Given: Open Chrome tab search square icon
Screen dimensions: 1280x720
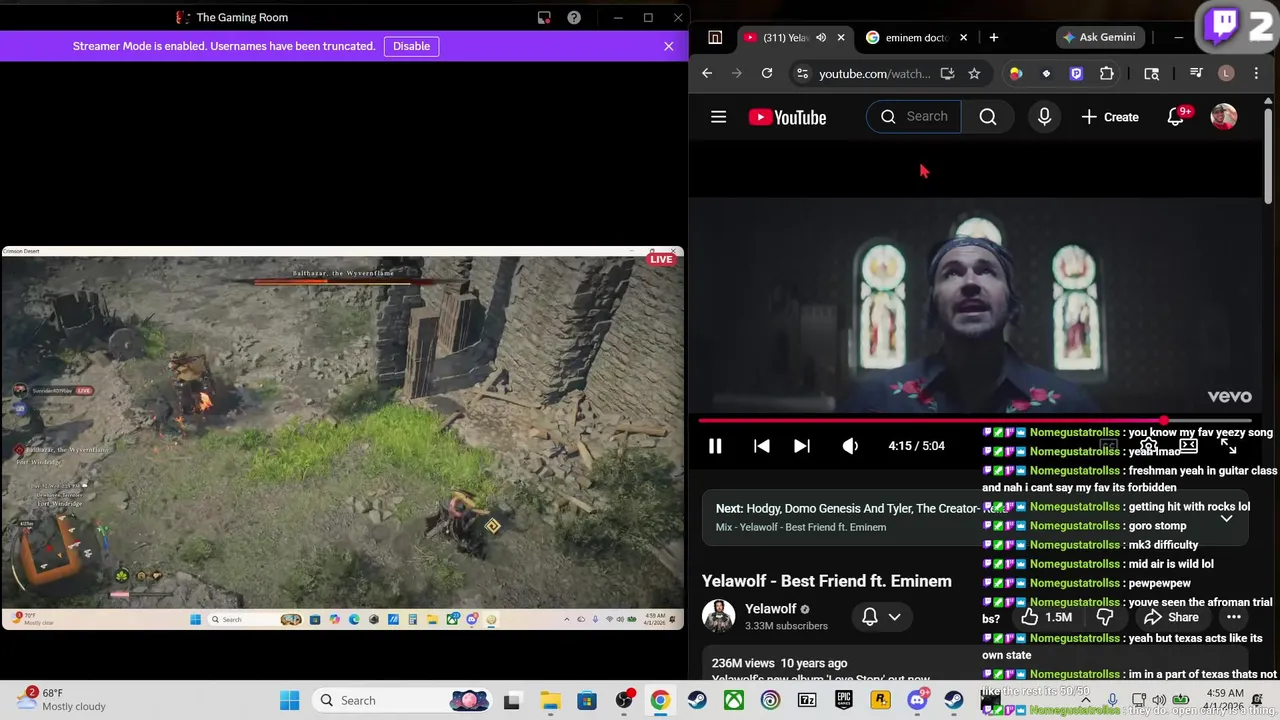Looking at the screenshot, I should [x=715, y=38].
